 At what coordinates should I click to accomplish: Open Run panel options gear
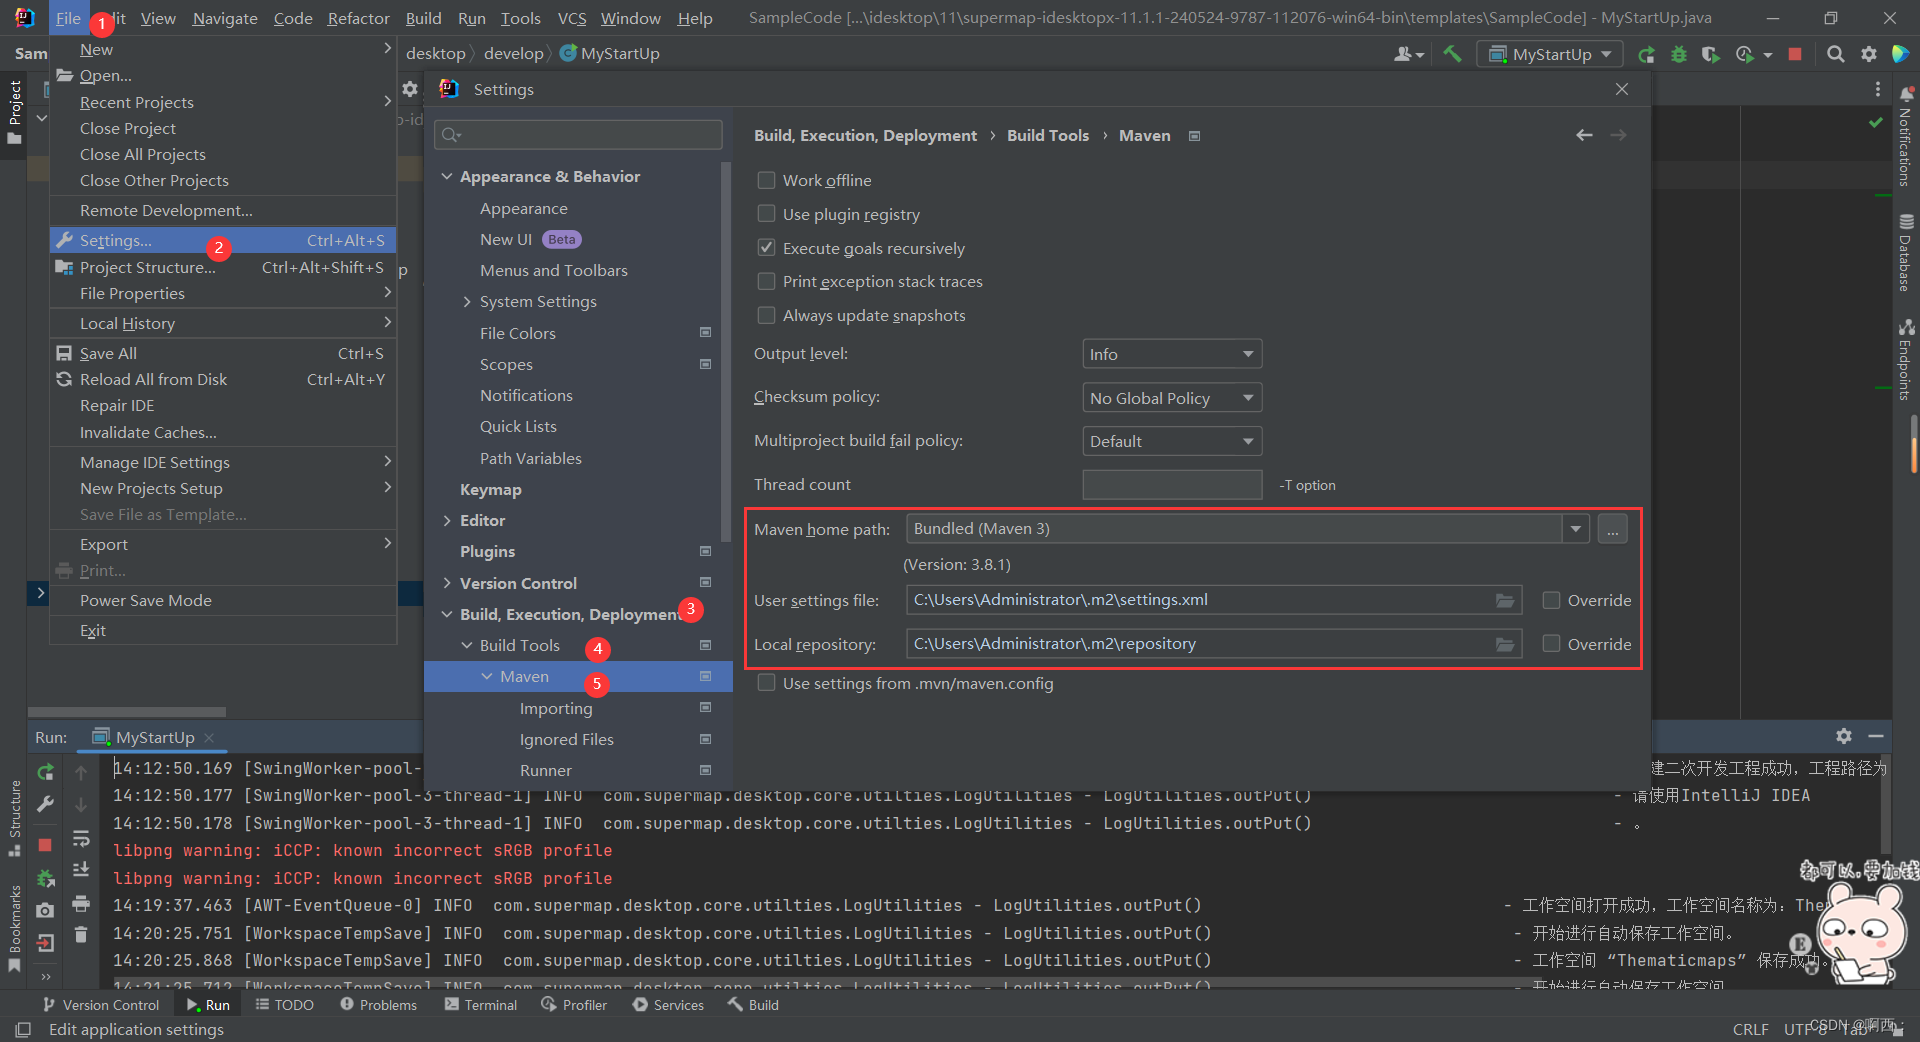pos(1843,736)
